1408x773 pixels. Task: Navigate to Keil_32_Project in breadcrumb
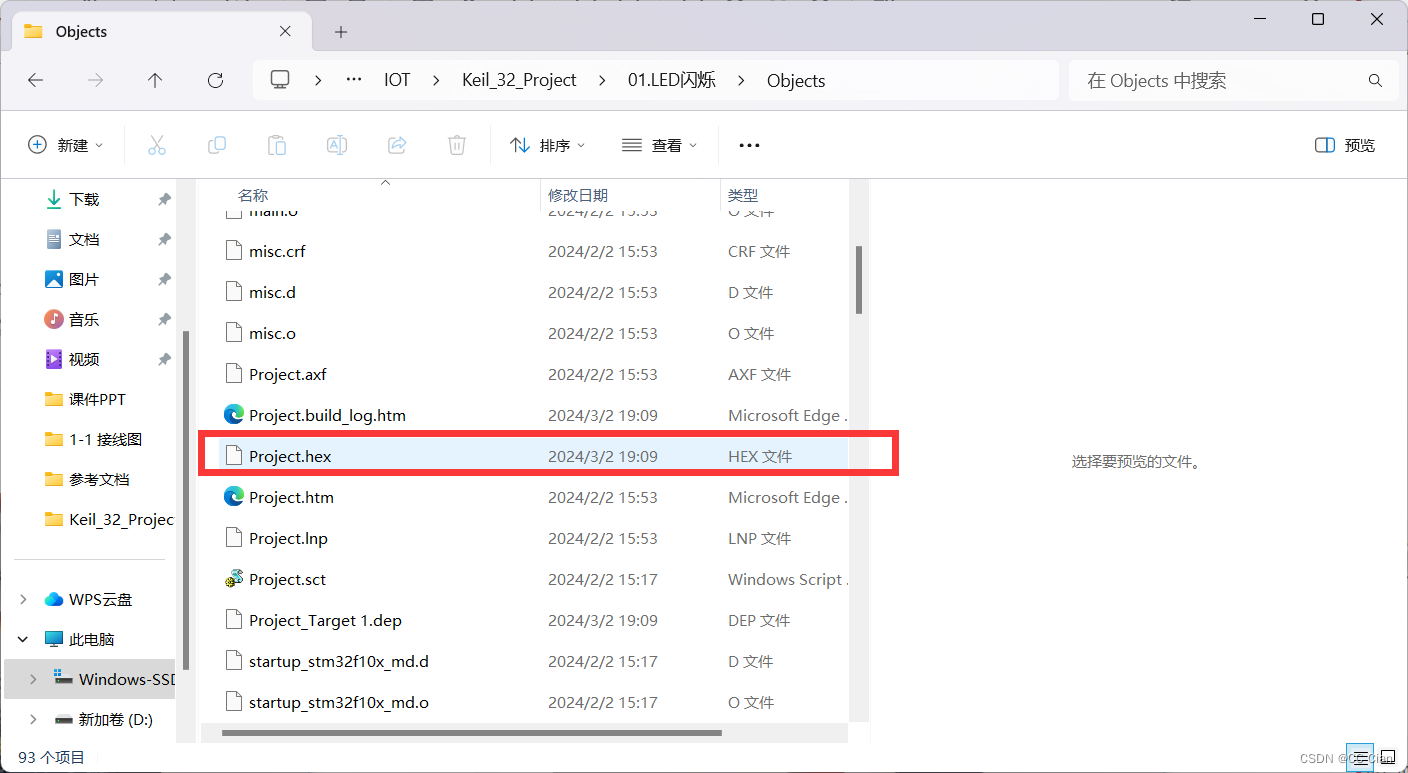(519, 80)
